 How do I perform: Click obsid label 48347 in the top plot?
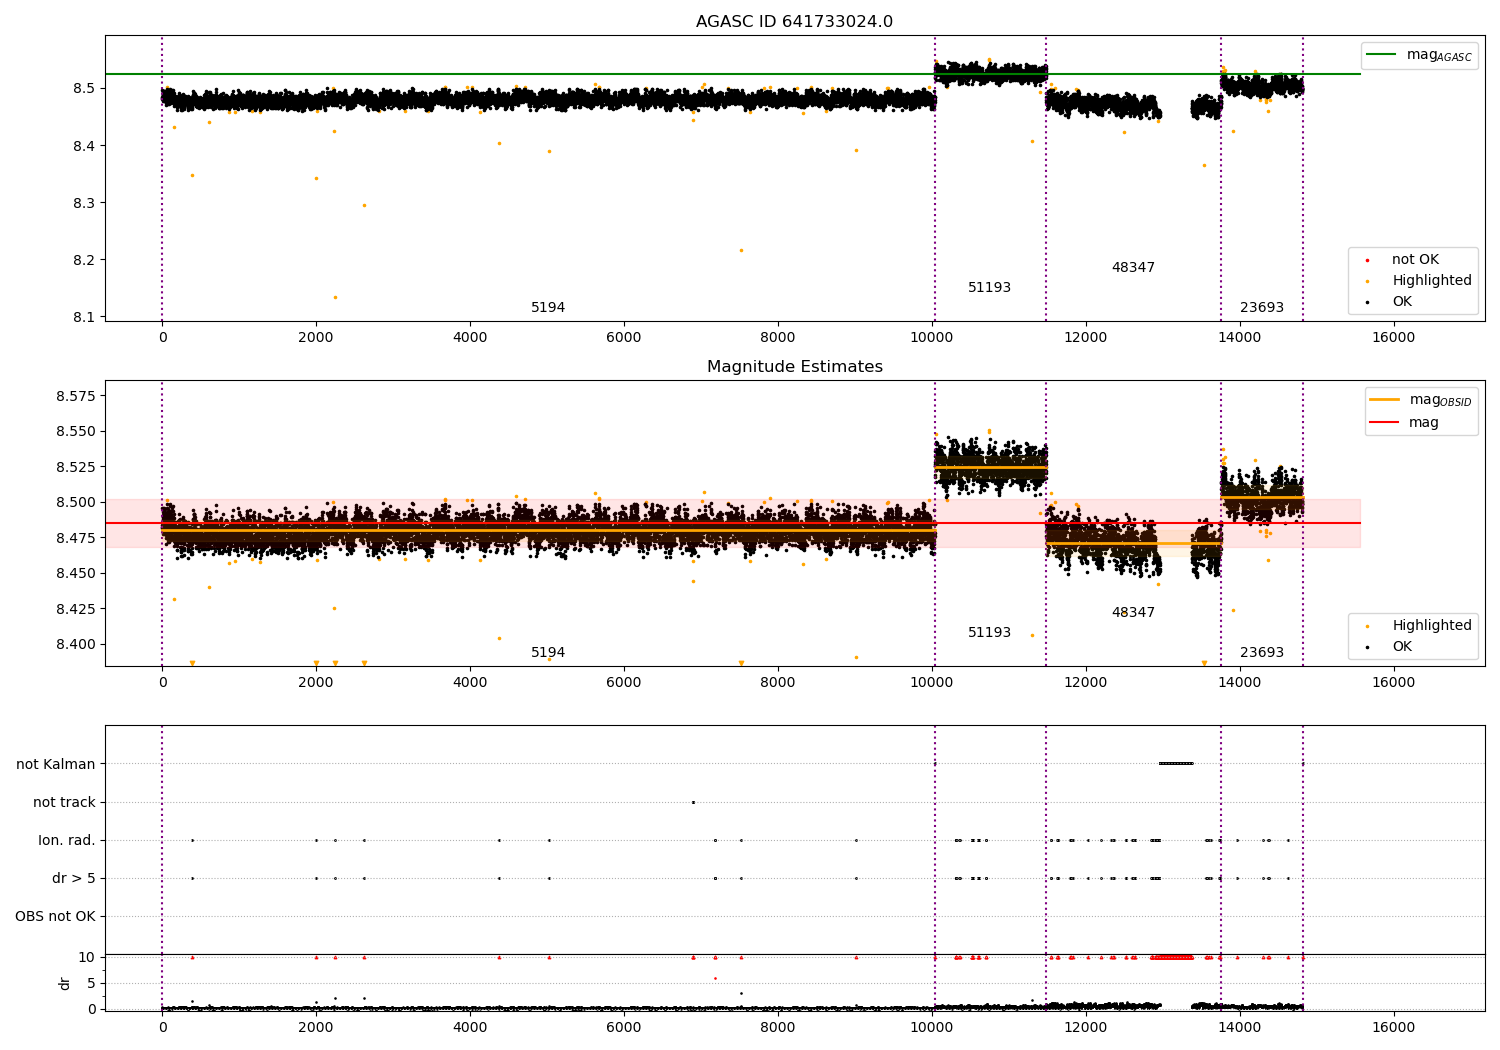coord(1133,268)
